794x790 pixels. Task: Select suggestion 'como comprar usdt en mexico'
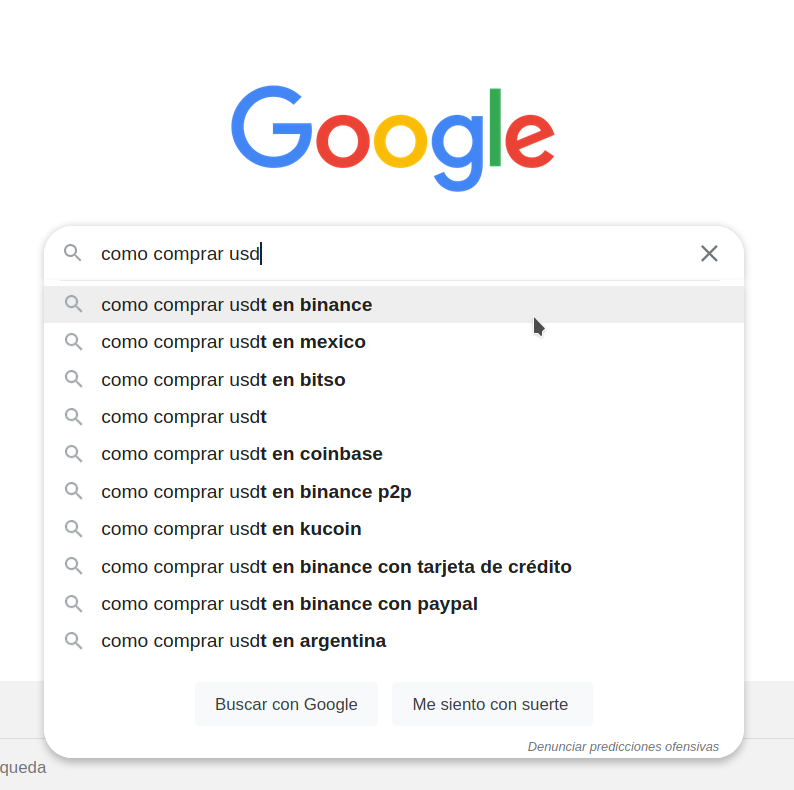pos(394,342)
